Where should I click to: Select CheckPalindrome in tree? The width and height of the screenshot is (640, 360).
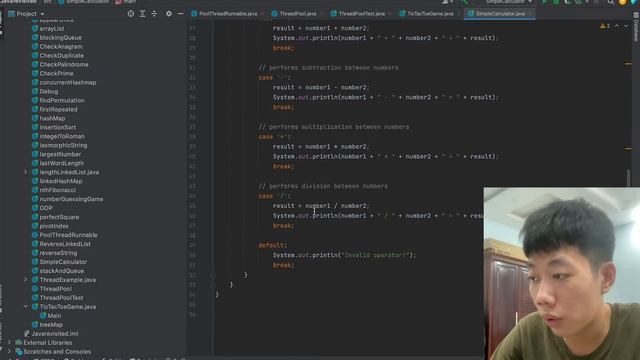click(64, 64)
